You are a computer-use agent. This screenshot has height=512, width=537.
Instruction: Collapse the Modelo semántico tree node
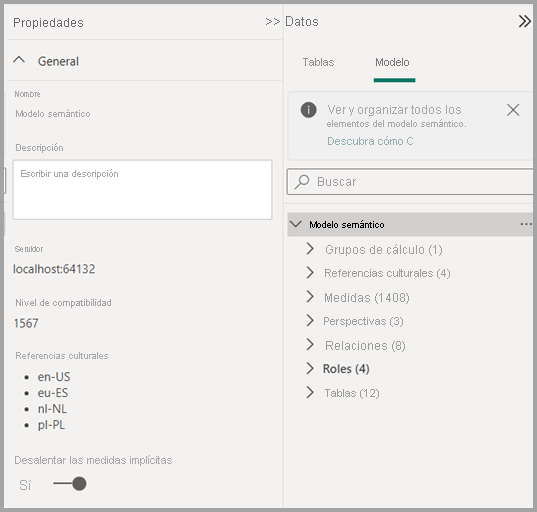[x=296, y=224]
